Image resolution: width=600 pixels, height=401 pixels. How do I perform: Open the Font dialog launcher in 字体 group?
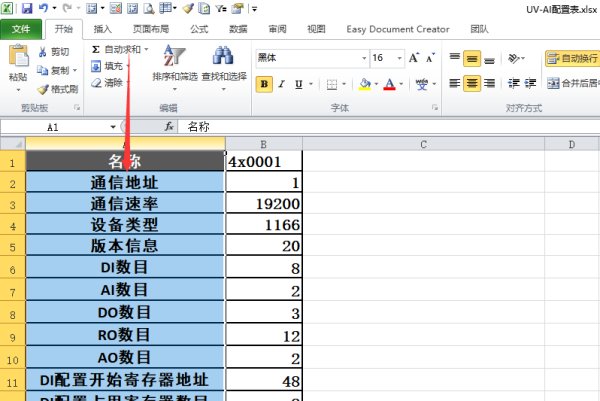pyautogui.click(x=435, y=108)
